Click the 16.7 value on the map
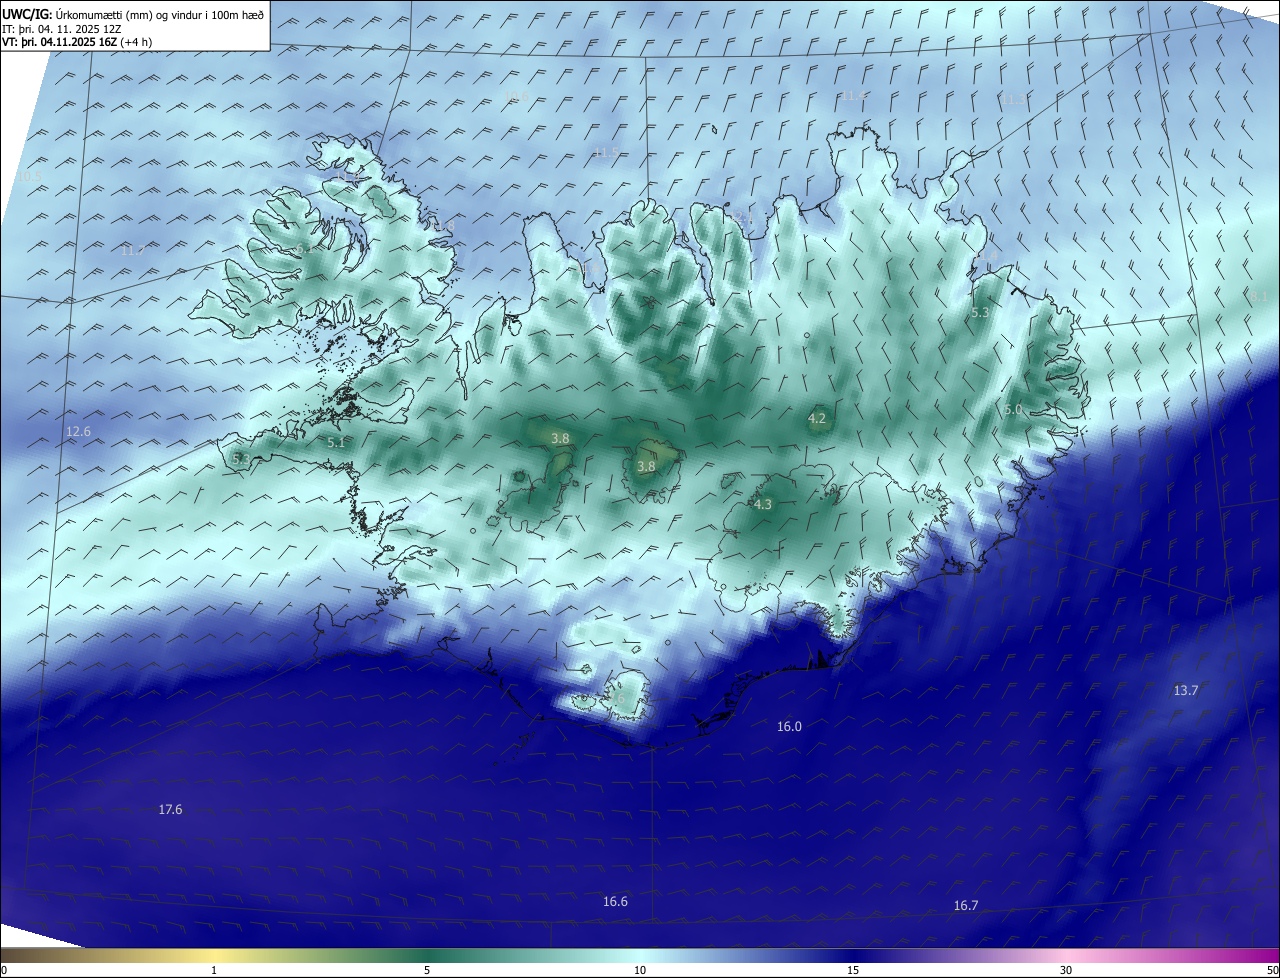1280x978 pixels. (965, 905)
